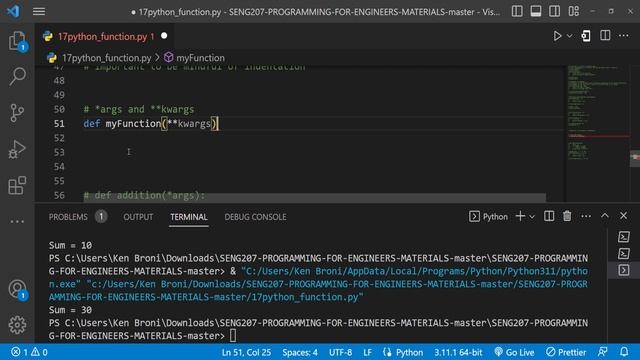Click the Prettier status item
This screenshot has width=640, height=360.
[x=566, y=352]
